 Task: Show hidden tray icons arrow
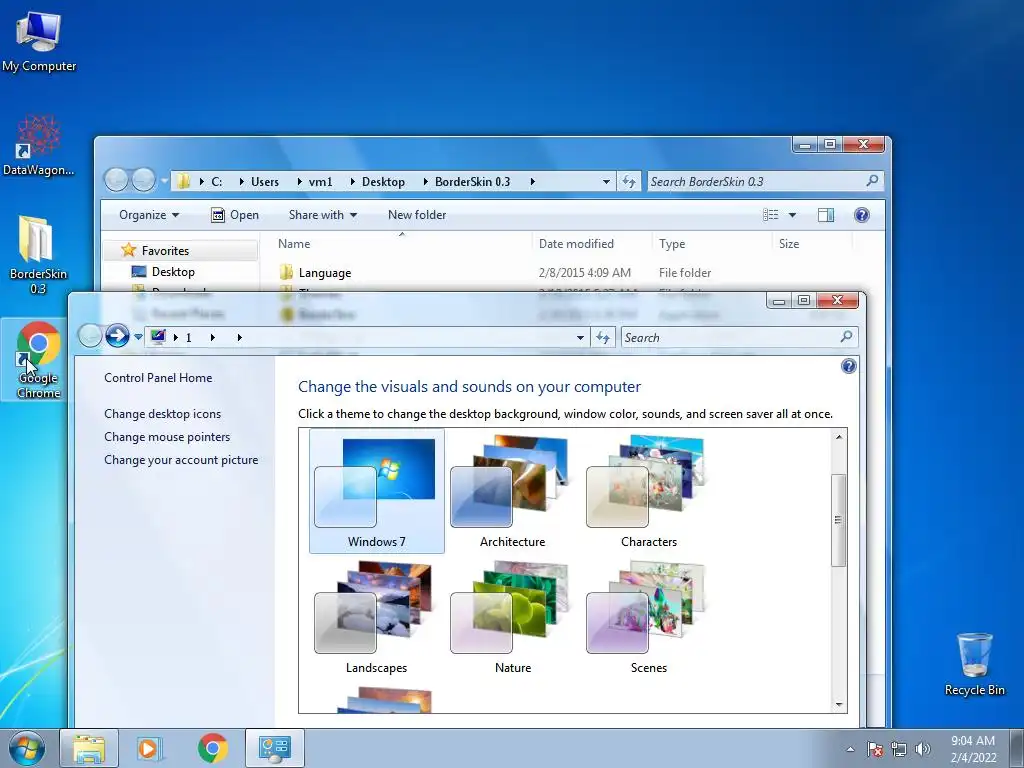pos(850,750)
